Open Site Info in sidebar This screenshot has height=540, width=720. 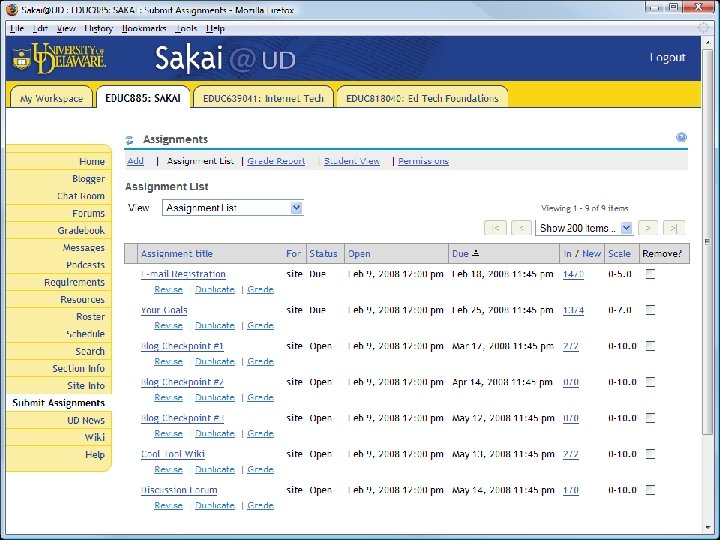pos(86,385)
